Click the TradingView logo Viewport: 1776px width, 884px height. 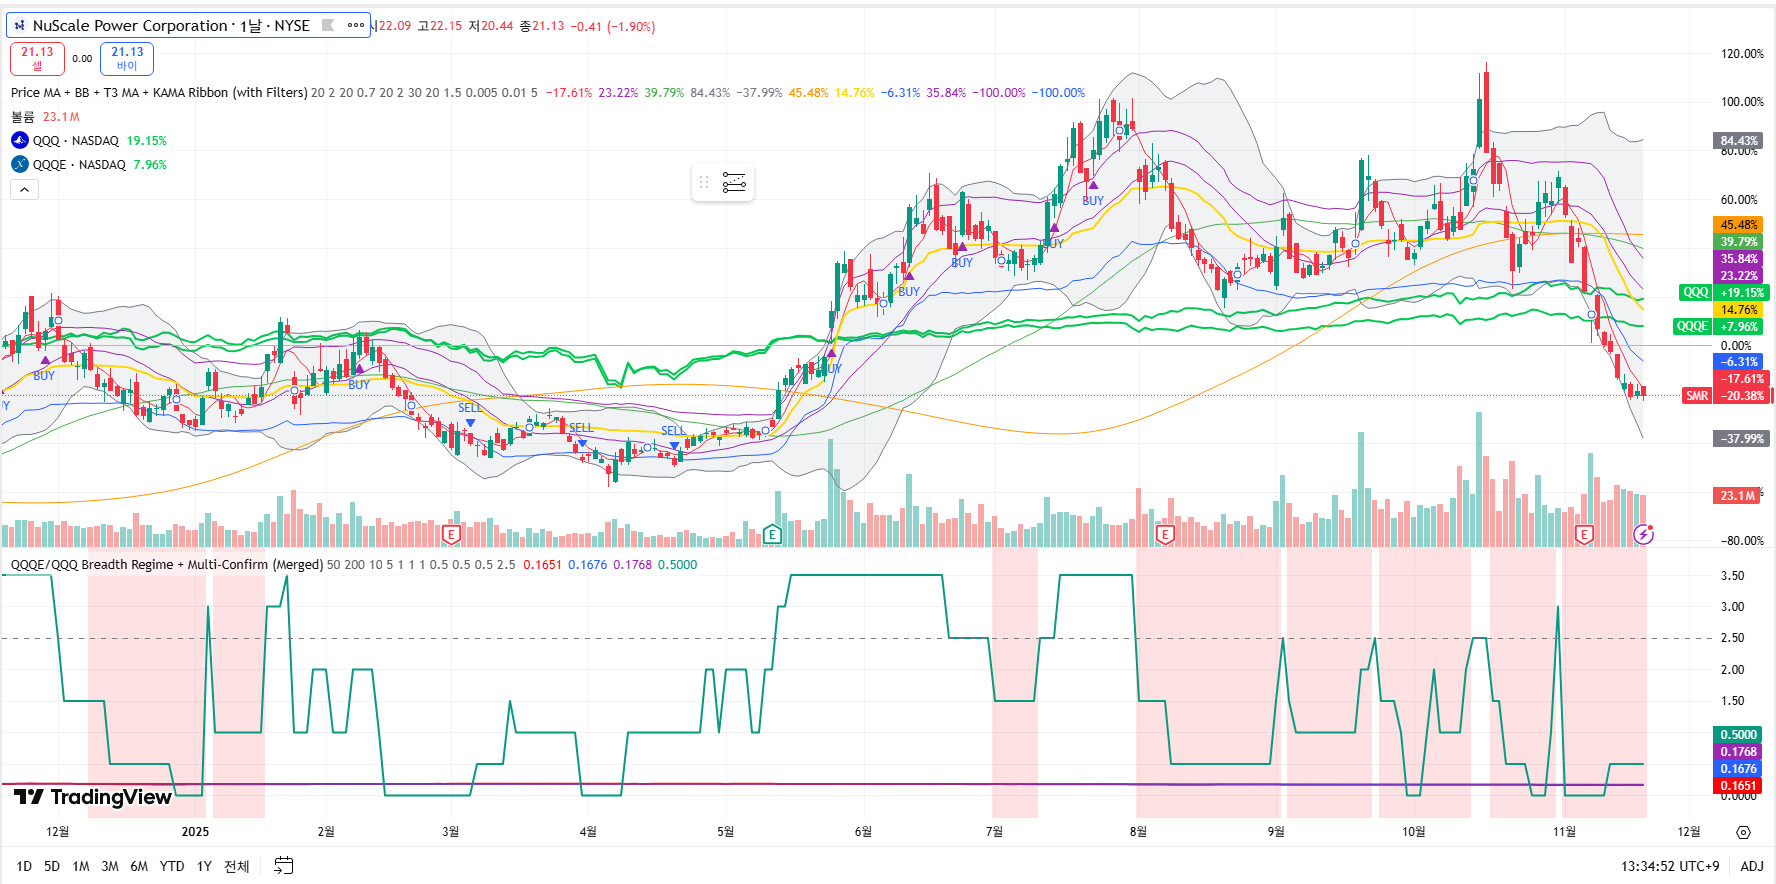point(93,797)
